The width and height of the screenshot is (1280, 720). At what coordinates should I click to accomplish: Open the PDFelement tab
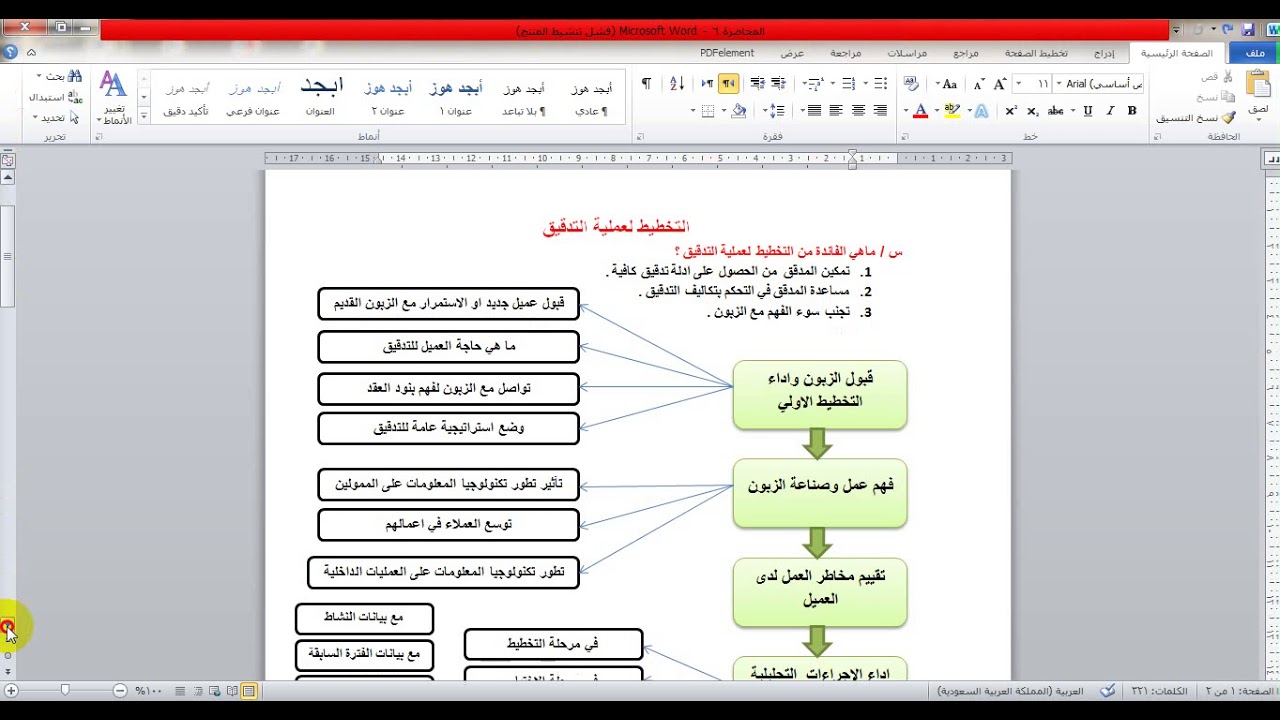[x=727, y=53]
